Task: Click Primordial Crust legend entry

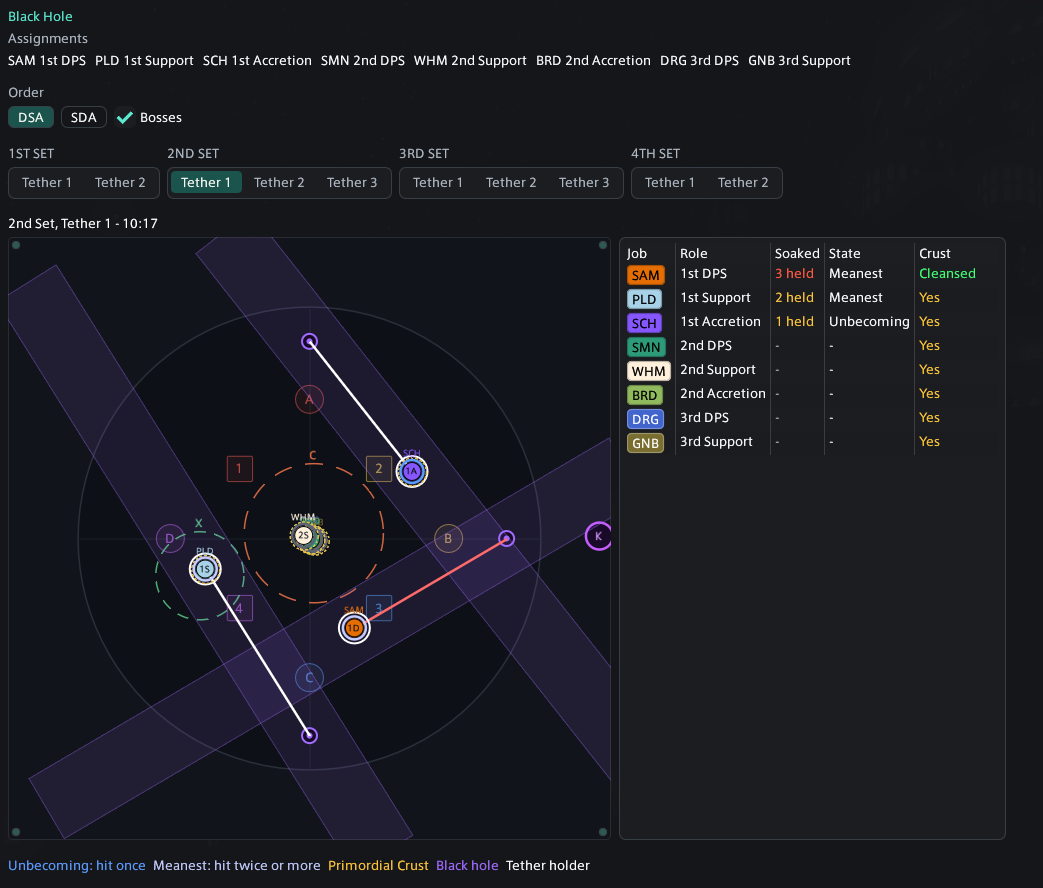Action: [378, 865]
